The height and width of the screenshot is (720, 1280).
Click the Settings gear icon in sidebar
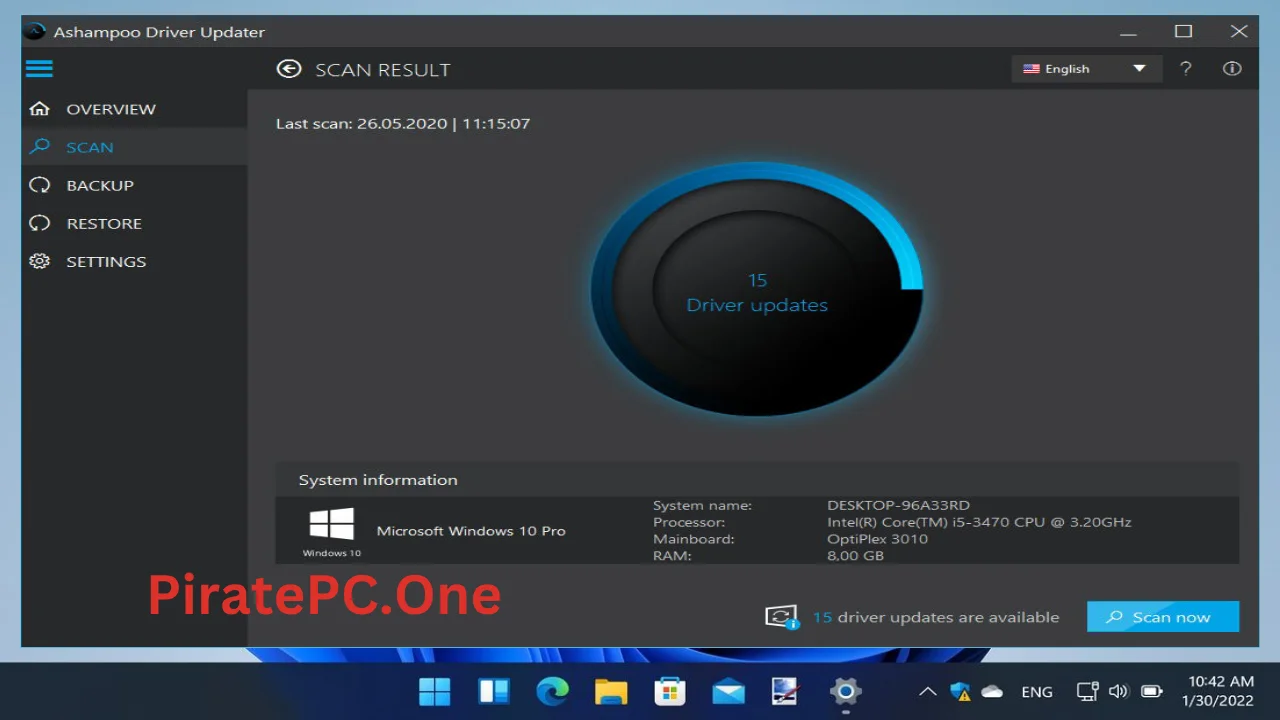(39, 261)
